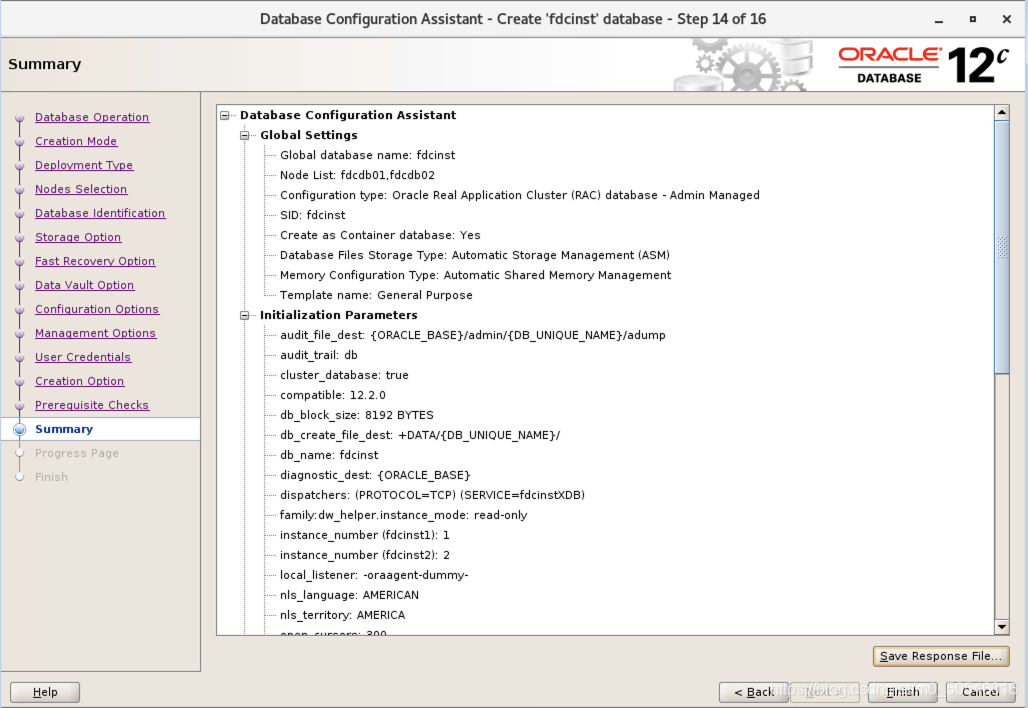Click Finish to create the database

click(903, 692)
